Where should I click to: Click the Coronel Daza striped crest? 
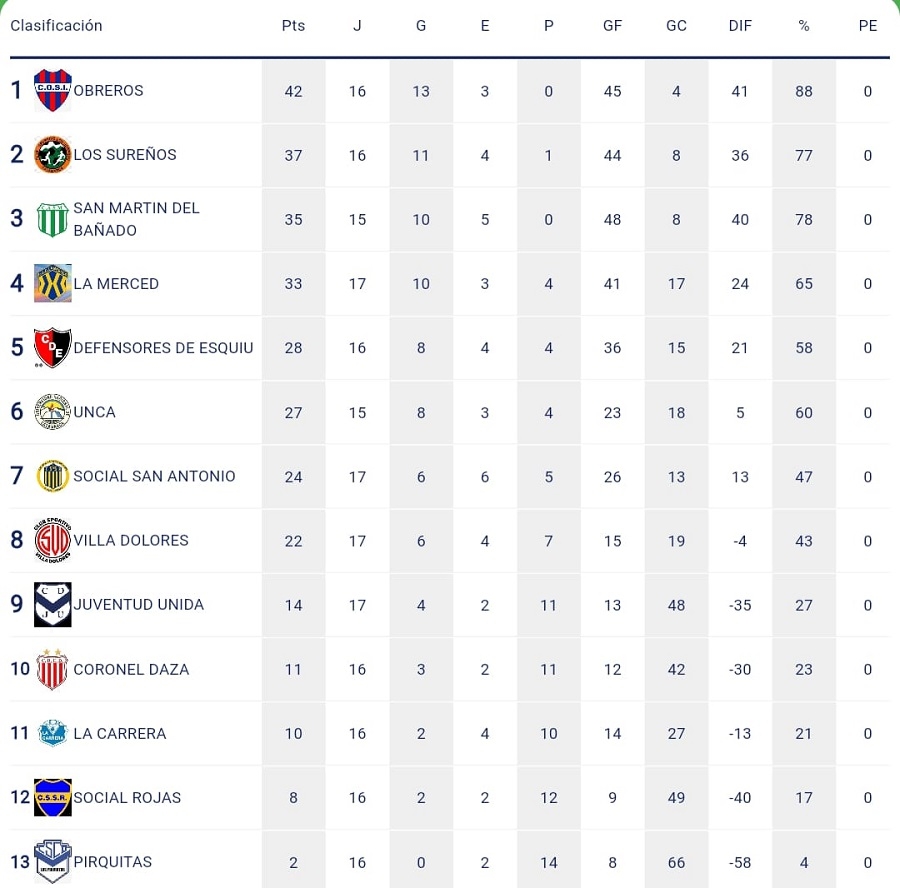click(x=52, y=669)
